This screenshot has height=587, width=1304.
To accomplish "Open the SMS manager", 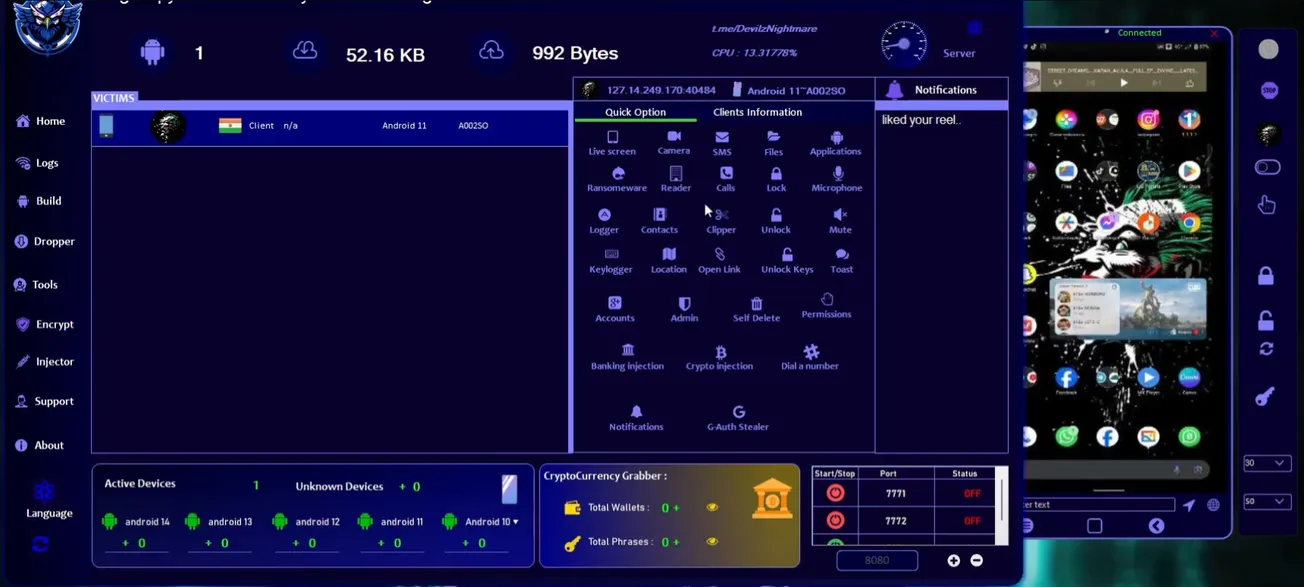I will [723, 144].
